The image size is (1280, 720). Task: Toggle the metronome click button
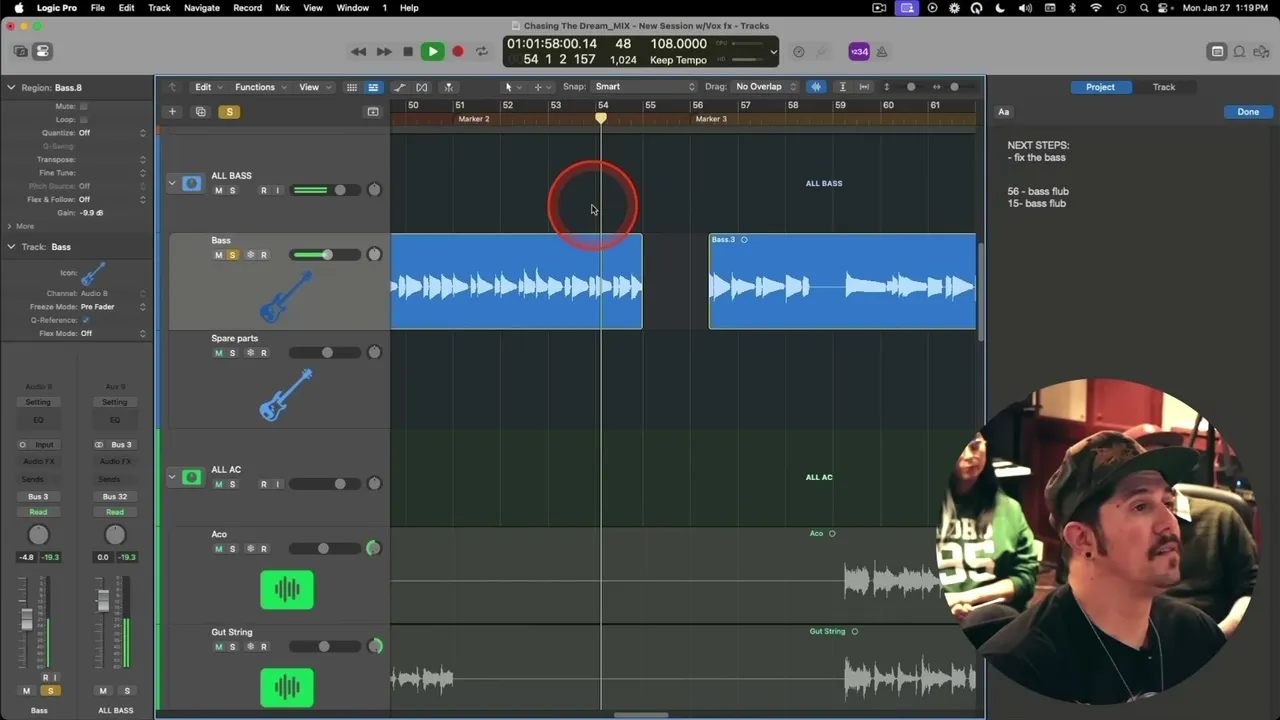[x=883, y=51]
